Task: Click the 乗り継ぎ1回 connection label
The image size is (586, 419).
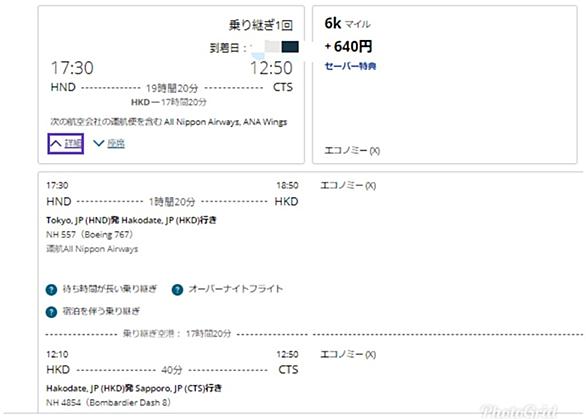Action: click(x=260, y=25)
